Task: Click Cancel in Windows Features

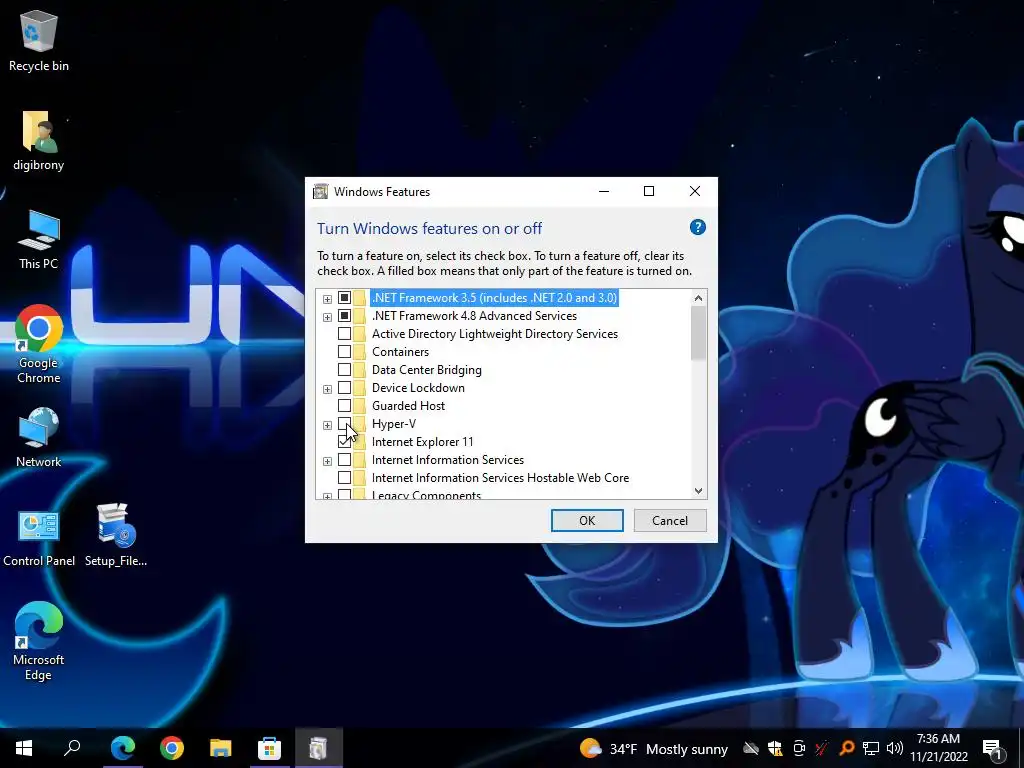Action: 670,520
